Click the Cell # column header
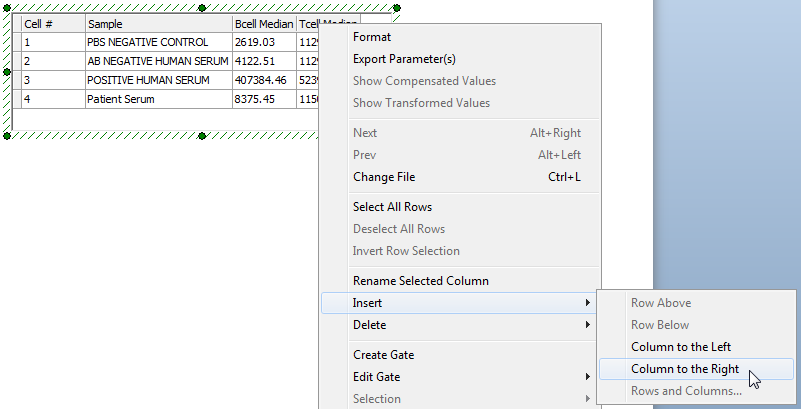Screen dimensions: 801x409 tap(52, 23)
